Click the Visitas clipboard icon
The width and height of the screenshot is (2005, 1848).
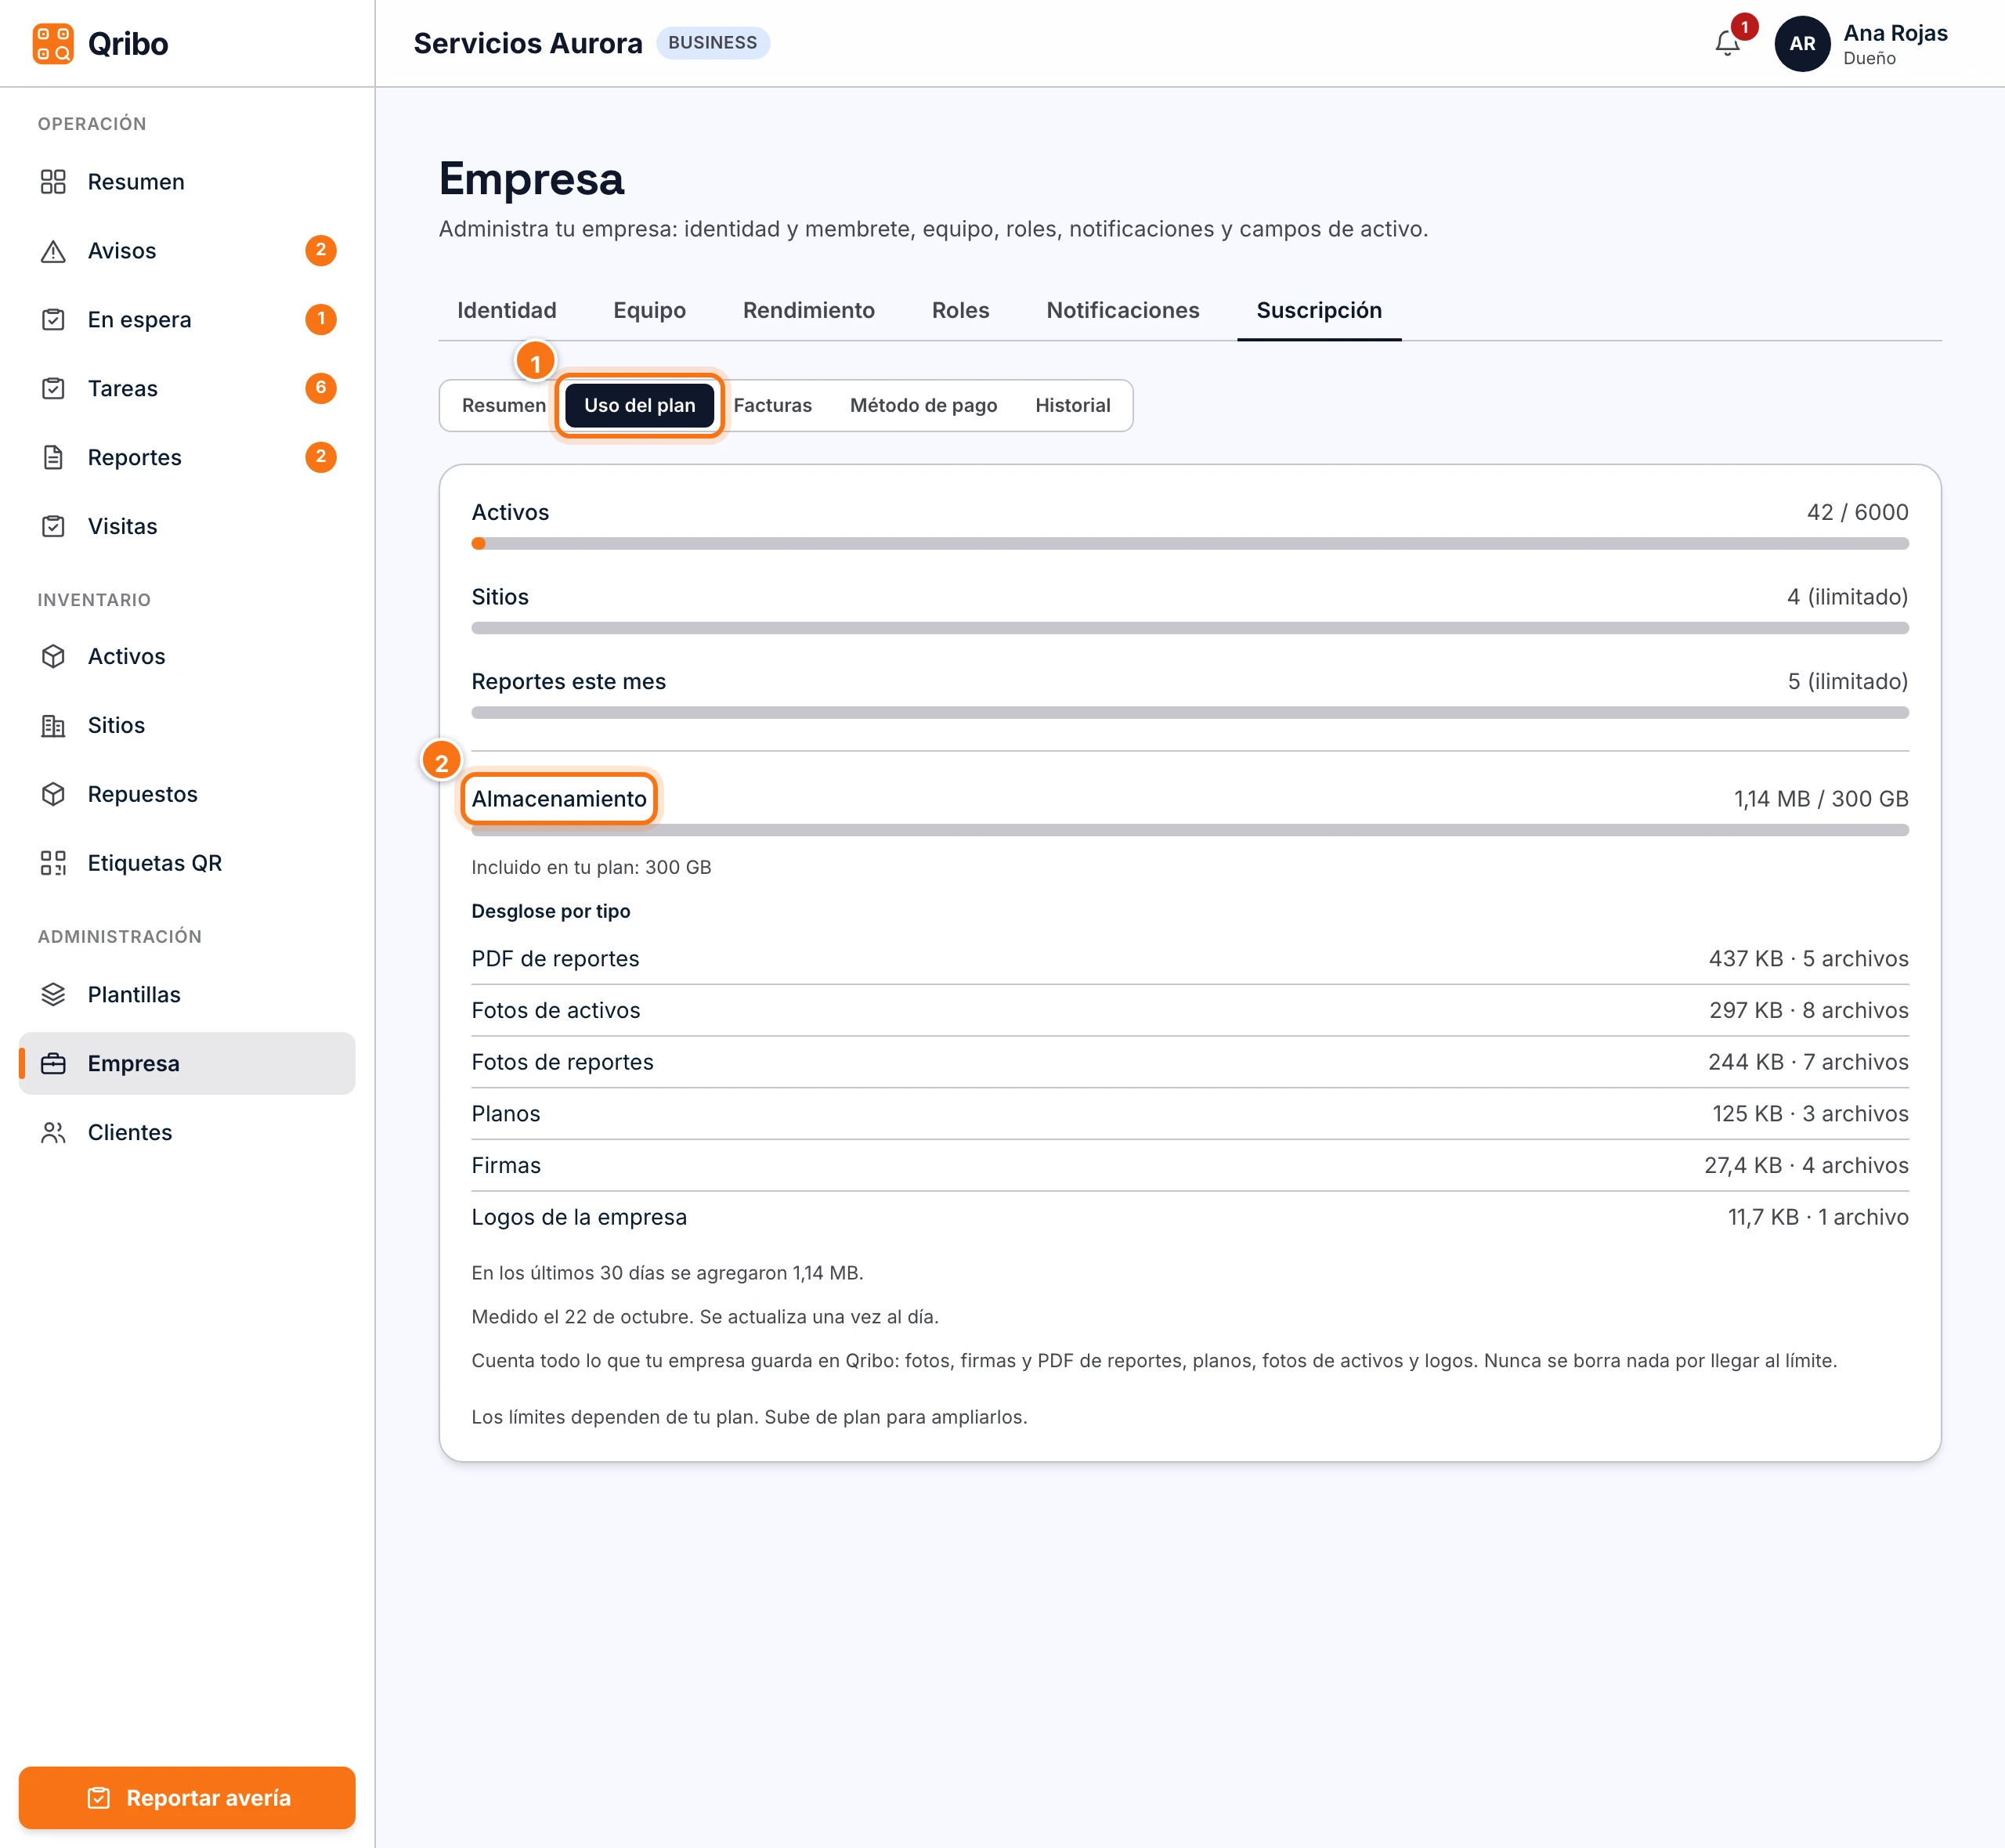pyautogui.click(x=53, y=527)
